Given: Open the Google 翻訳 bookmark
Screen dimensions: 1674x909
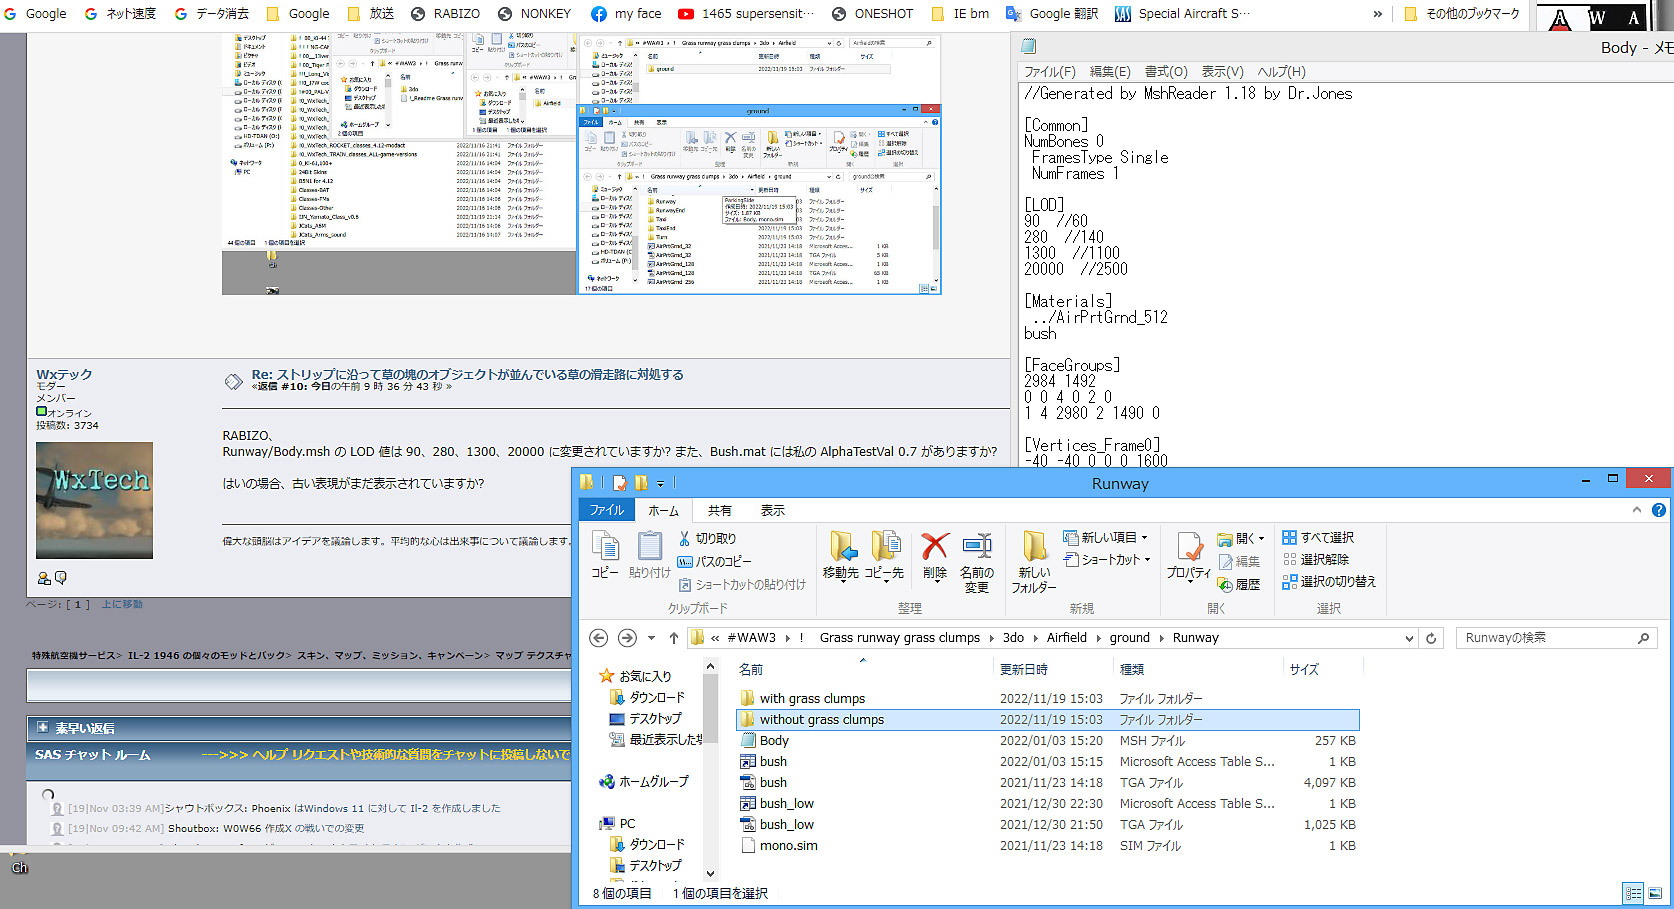Looking at the screenshot, I should pyautogui.click(x=1051, y=14).
